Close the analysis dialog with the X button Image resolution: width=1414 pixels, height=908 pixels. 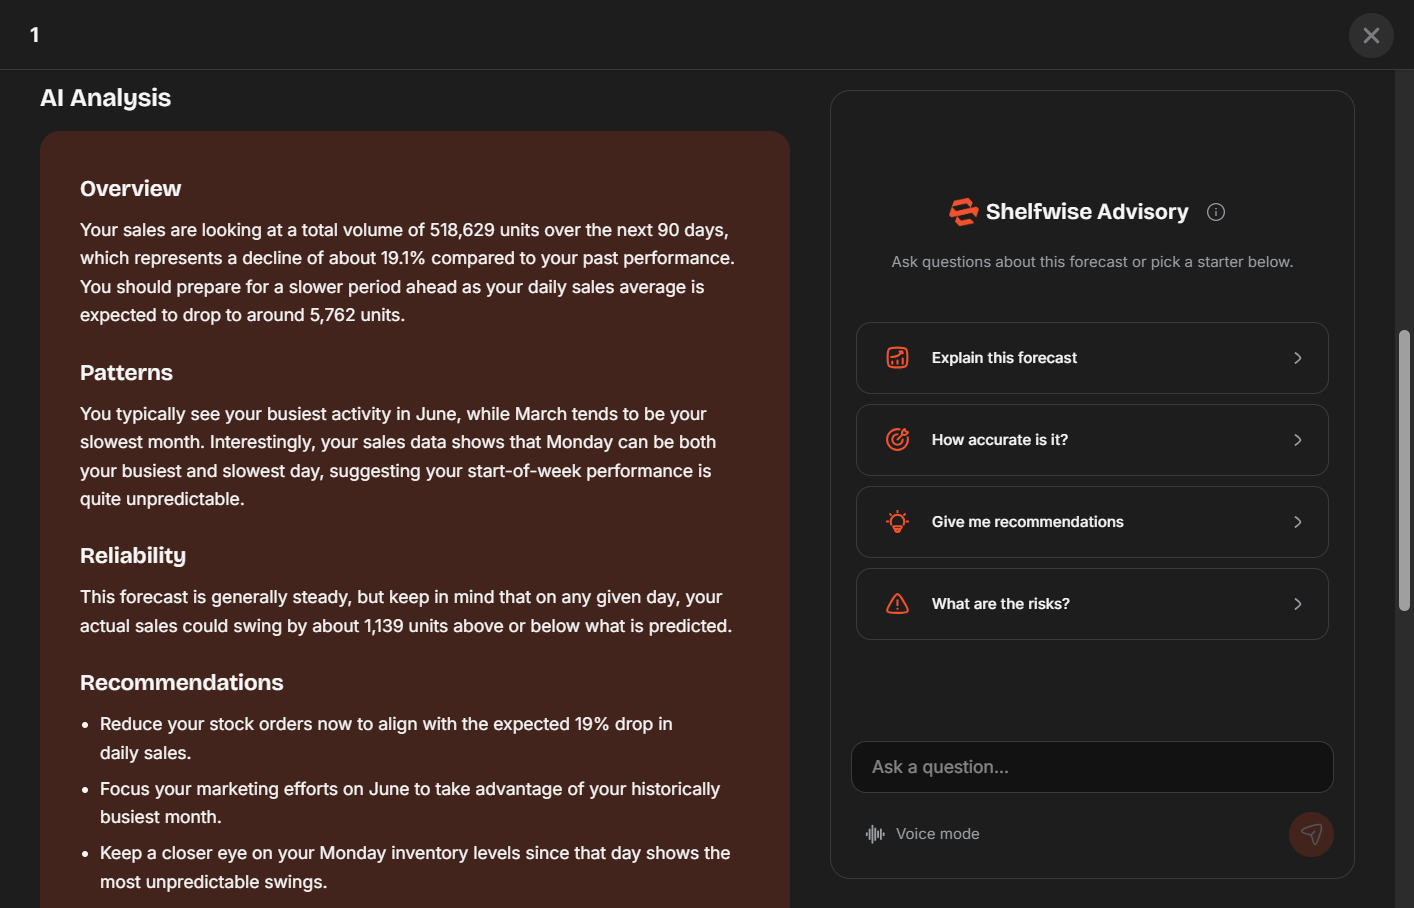[1371, 35]
